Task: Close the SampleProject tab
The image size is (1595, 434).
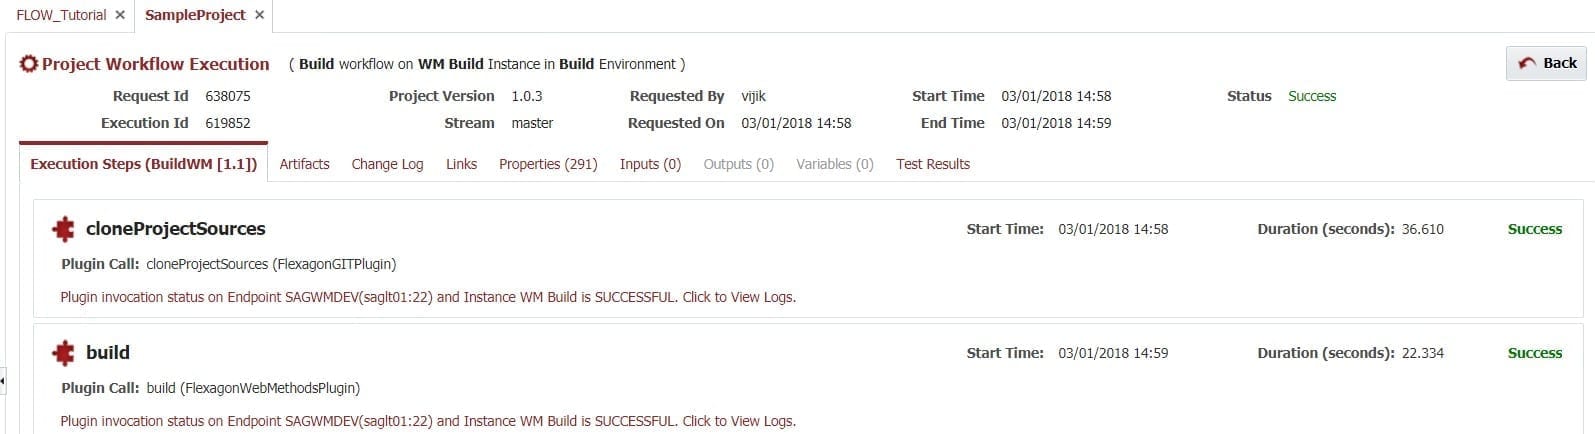Action: pyautogui.click(x=259, y=15)
